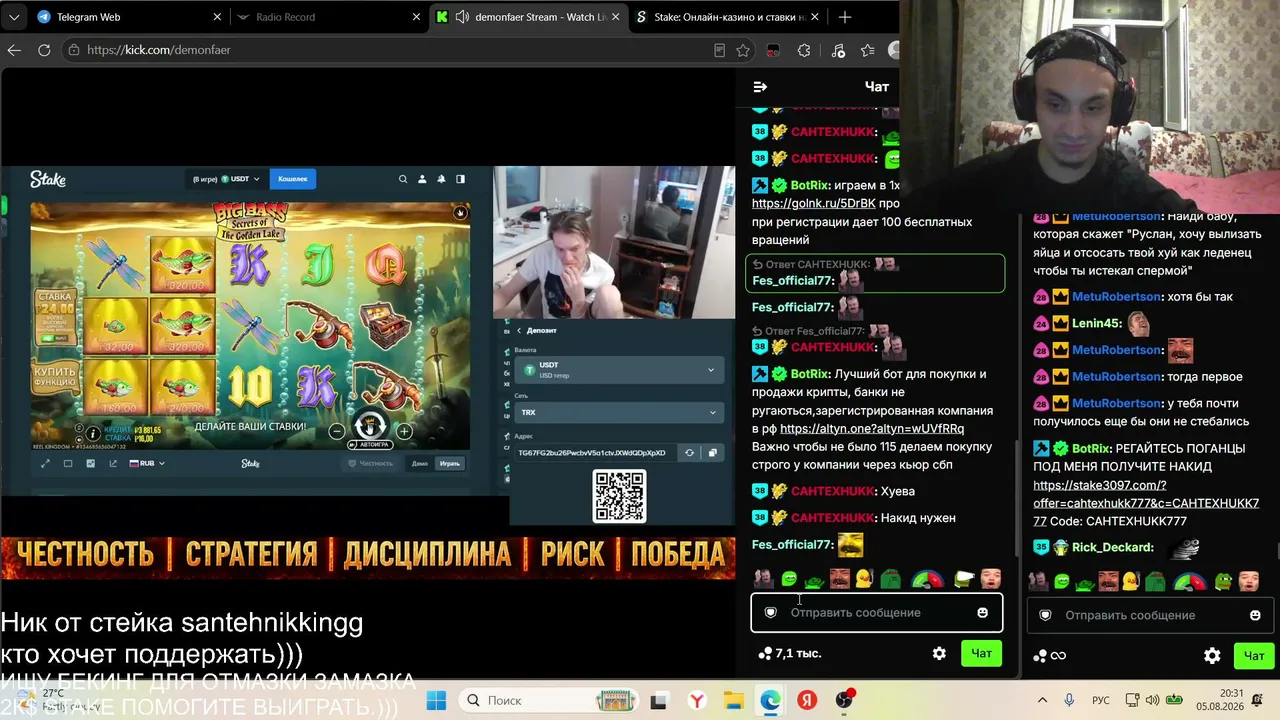
Task: Open the browser favorites list icon
Action: pos(867,50)
